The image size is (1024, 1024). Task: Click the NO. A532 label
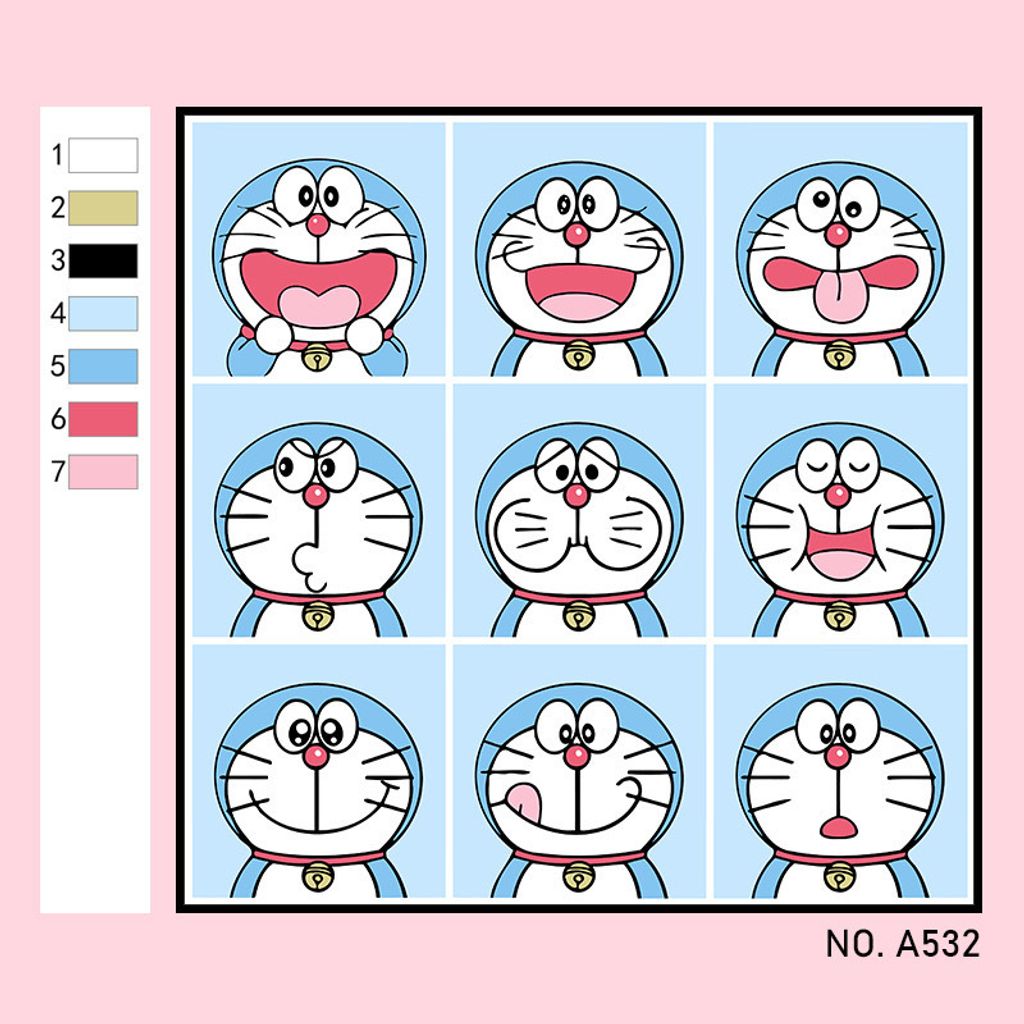[903, 944]
